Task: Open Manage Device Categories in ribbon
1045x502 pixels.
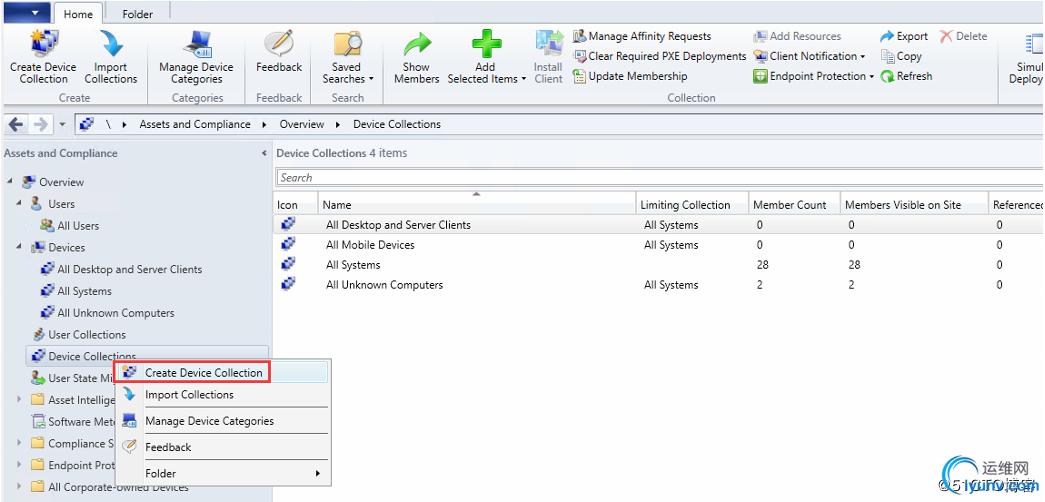Action: point(196,57)
